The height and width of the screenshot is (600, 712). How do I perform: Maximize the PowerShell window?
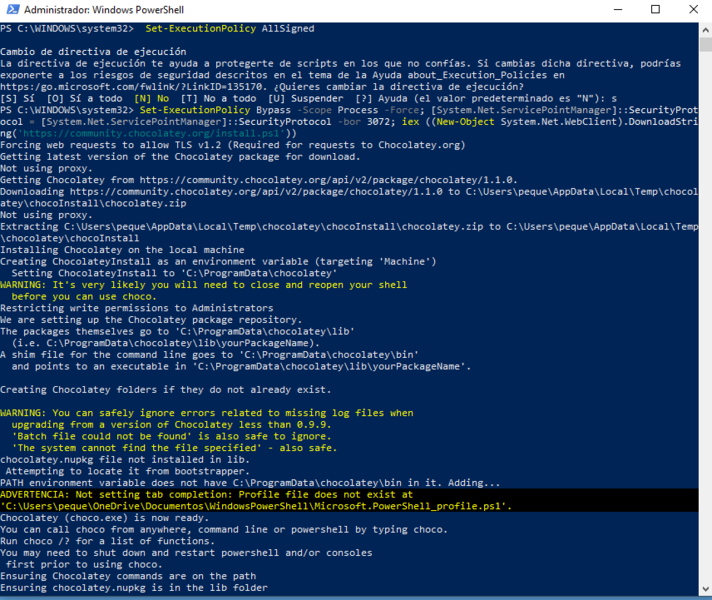tap(655, 10)
